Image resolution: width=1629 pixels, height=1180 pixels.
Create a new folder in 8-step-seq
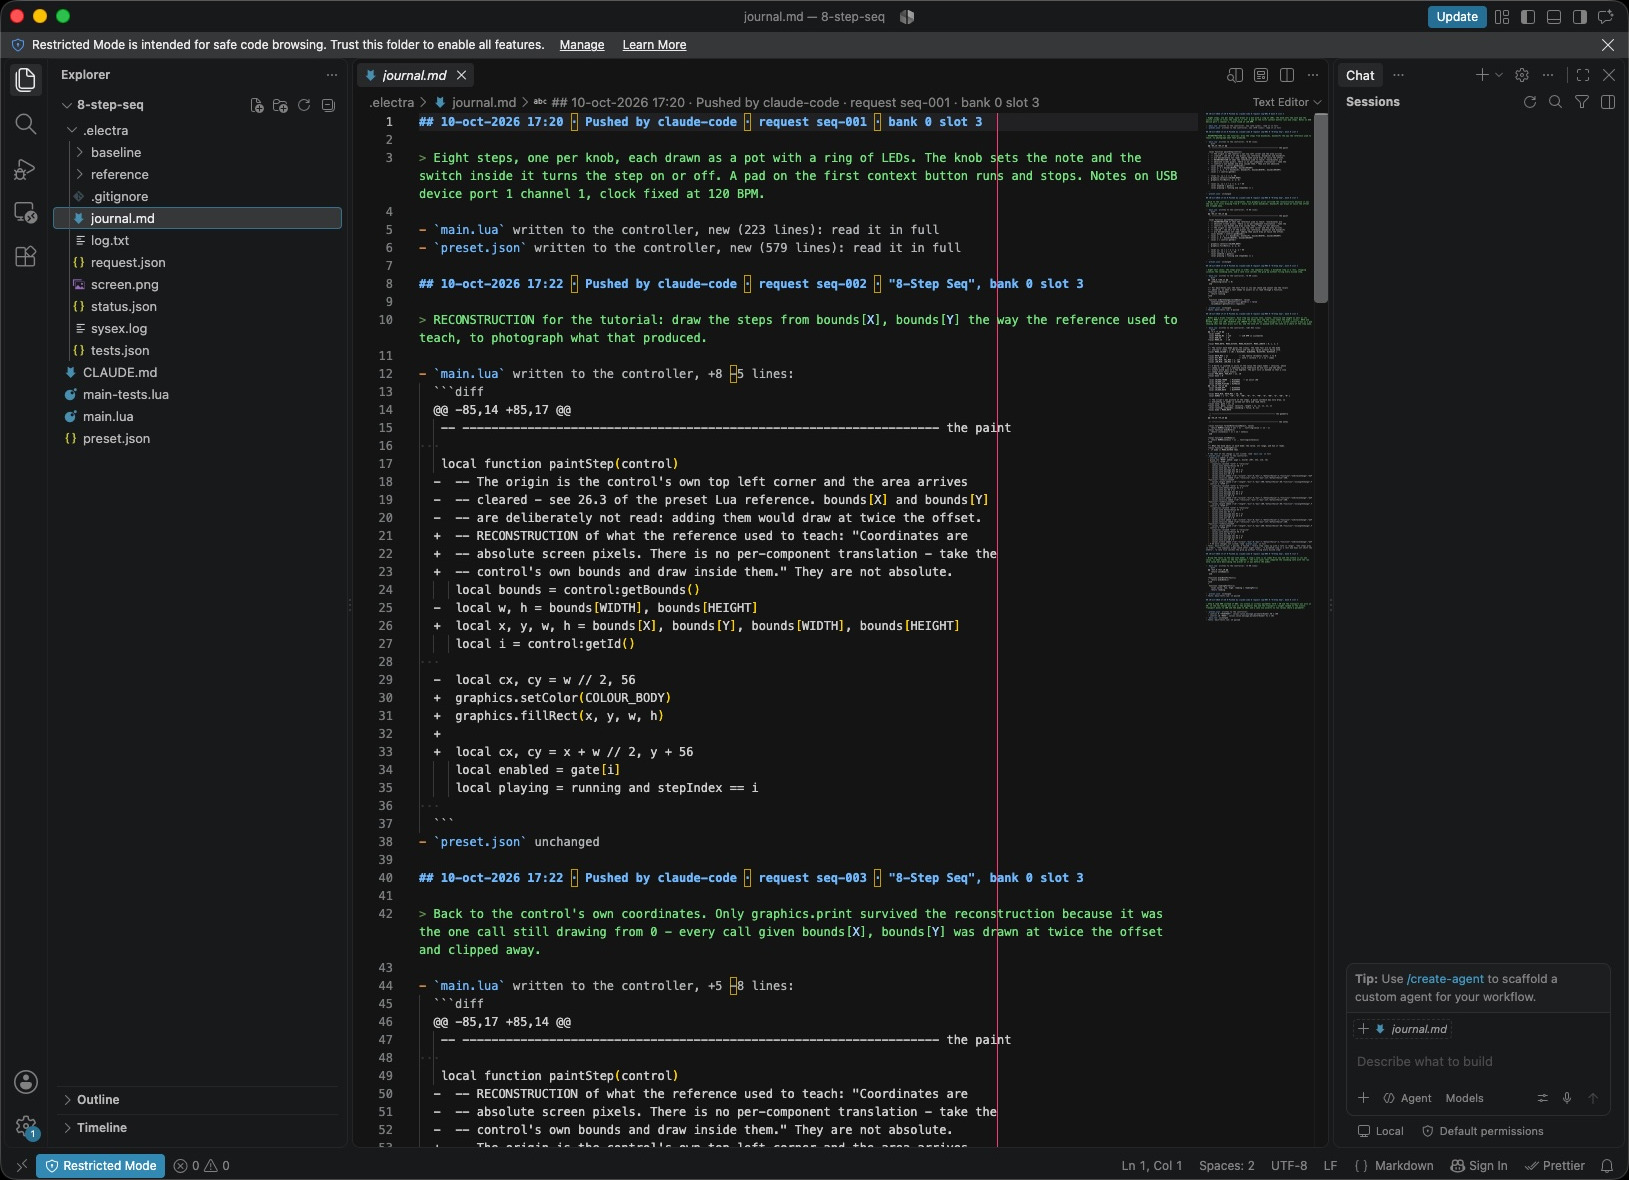(280, 105)
